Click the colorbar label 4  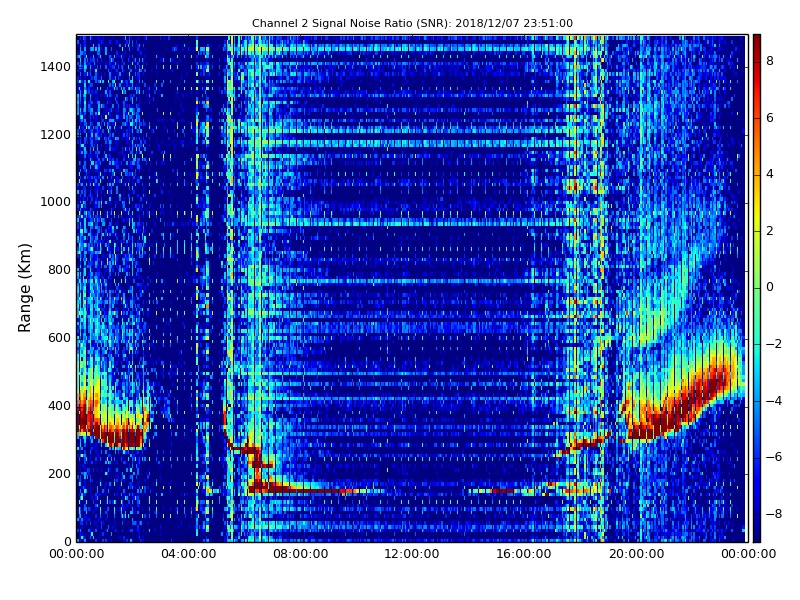(770, 174)
